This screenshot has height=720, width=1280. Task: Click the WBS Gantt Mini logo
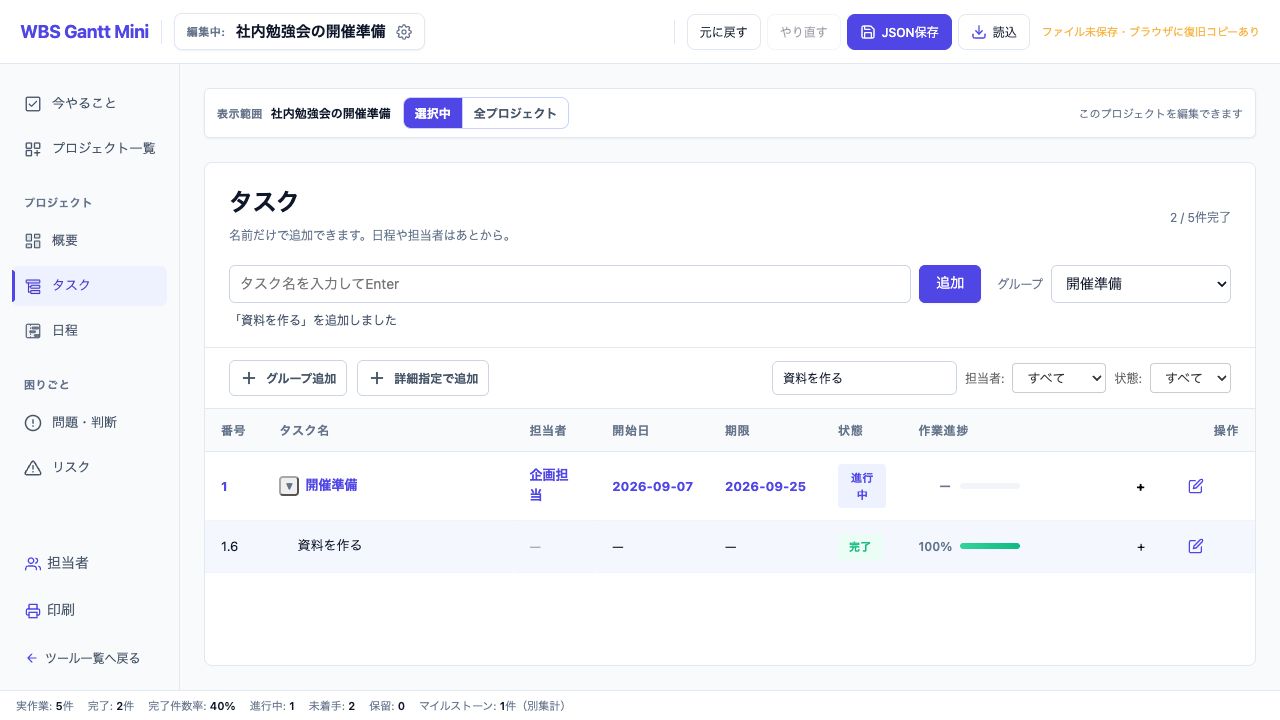point(84,31)
